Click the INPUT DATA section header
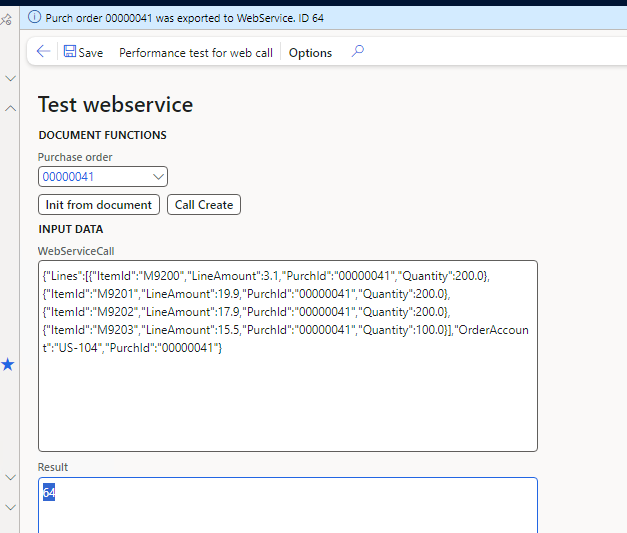 point(71,229)
